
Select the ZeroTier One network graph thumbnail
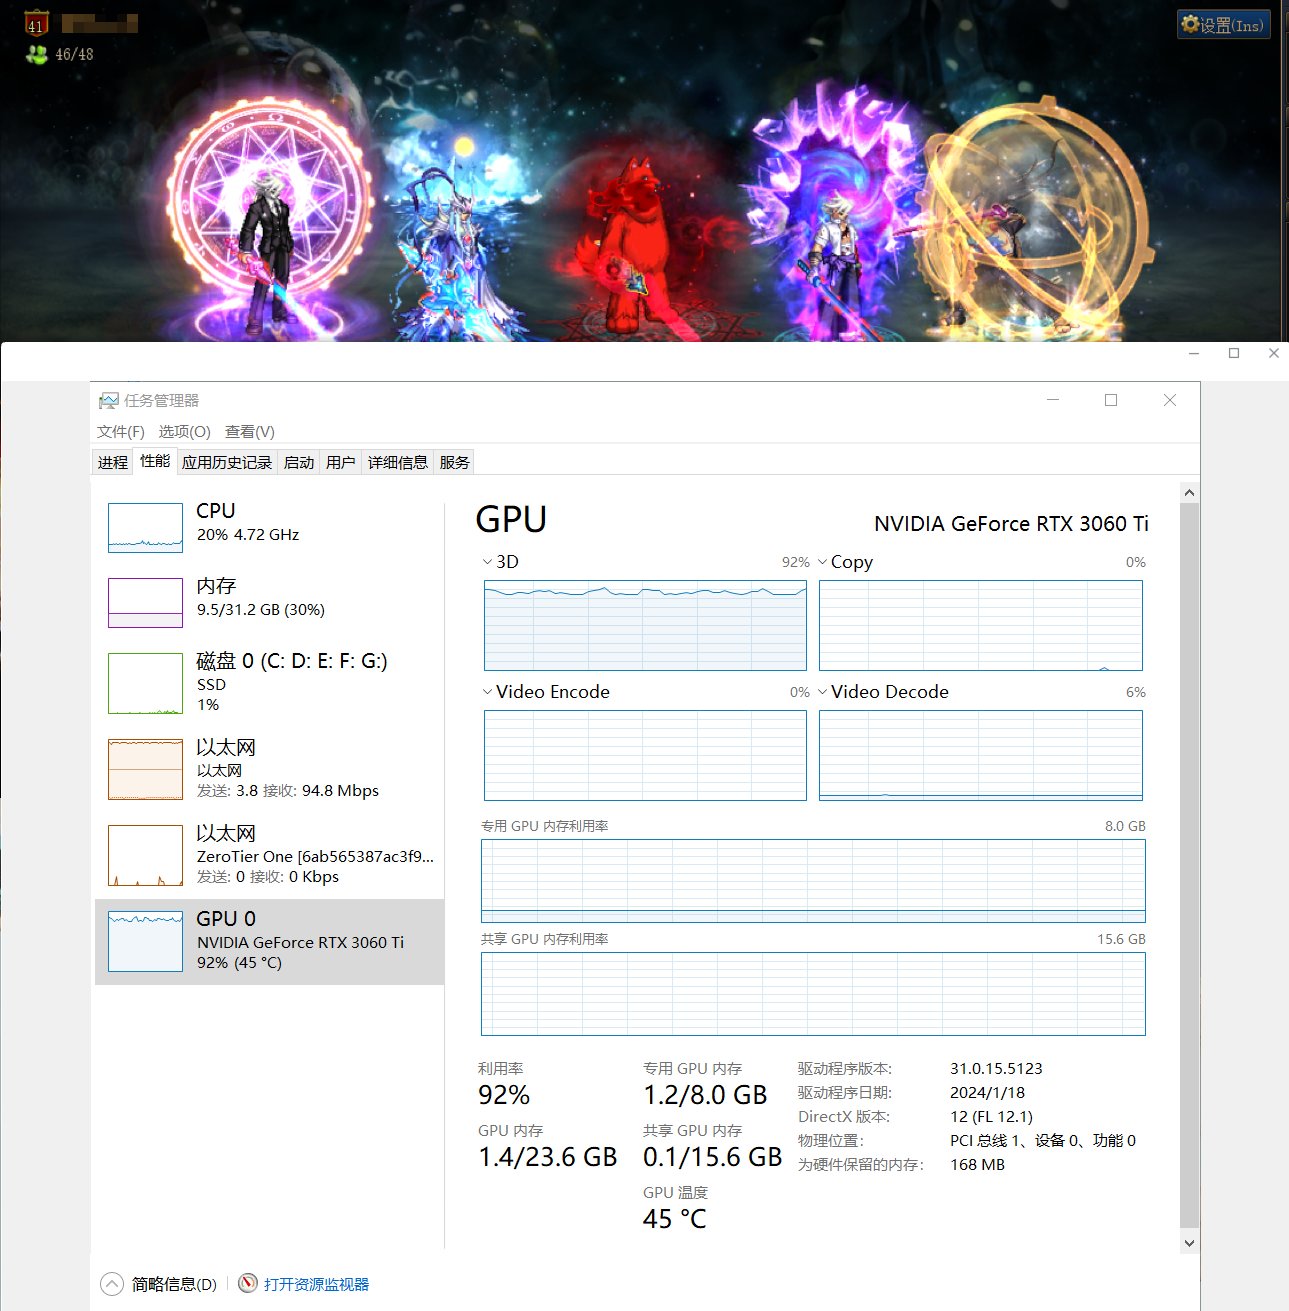[x=145, y=855]
